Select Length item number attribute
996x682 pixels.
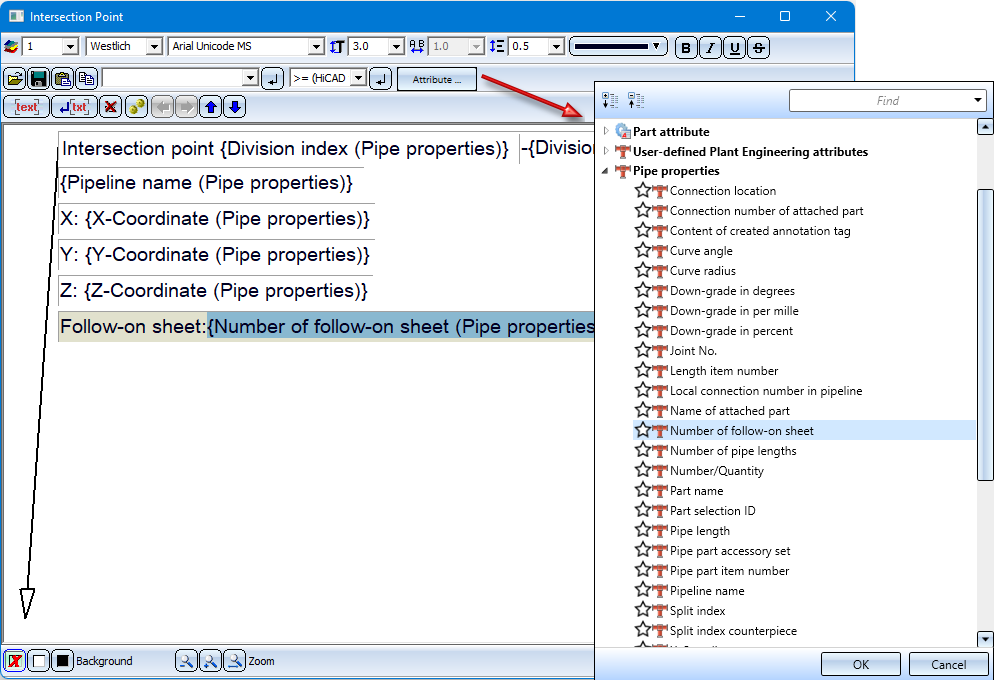723,371
